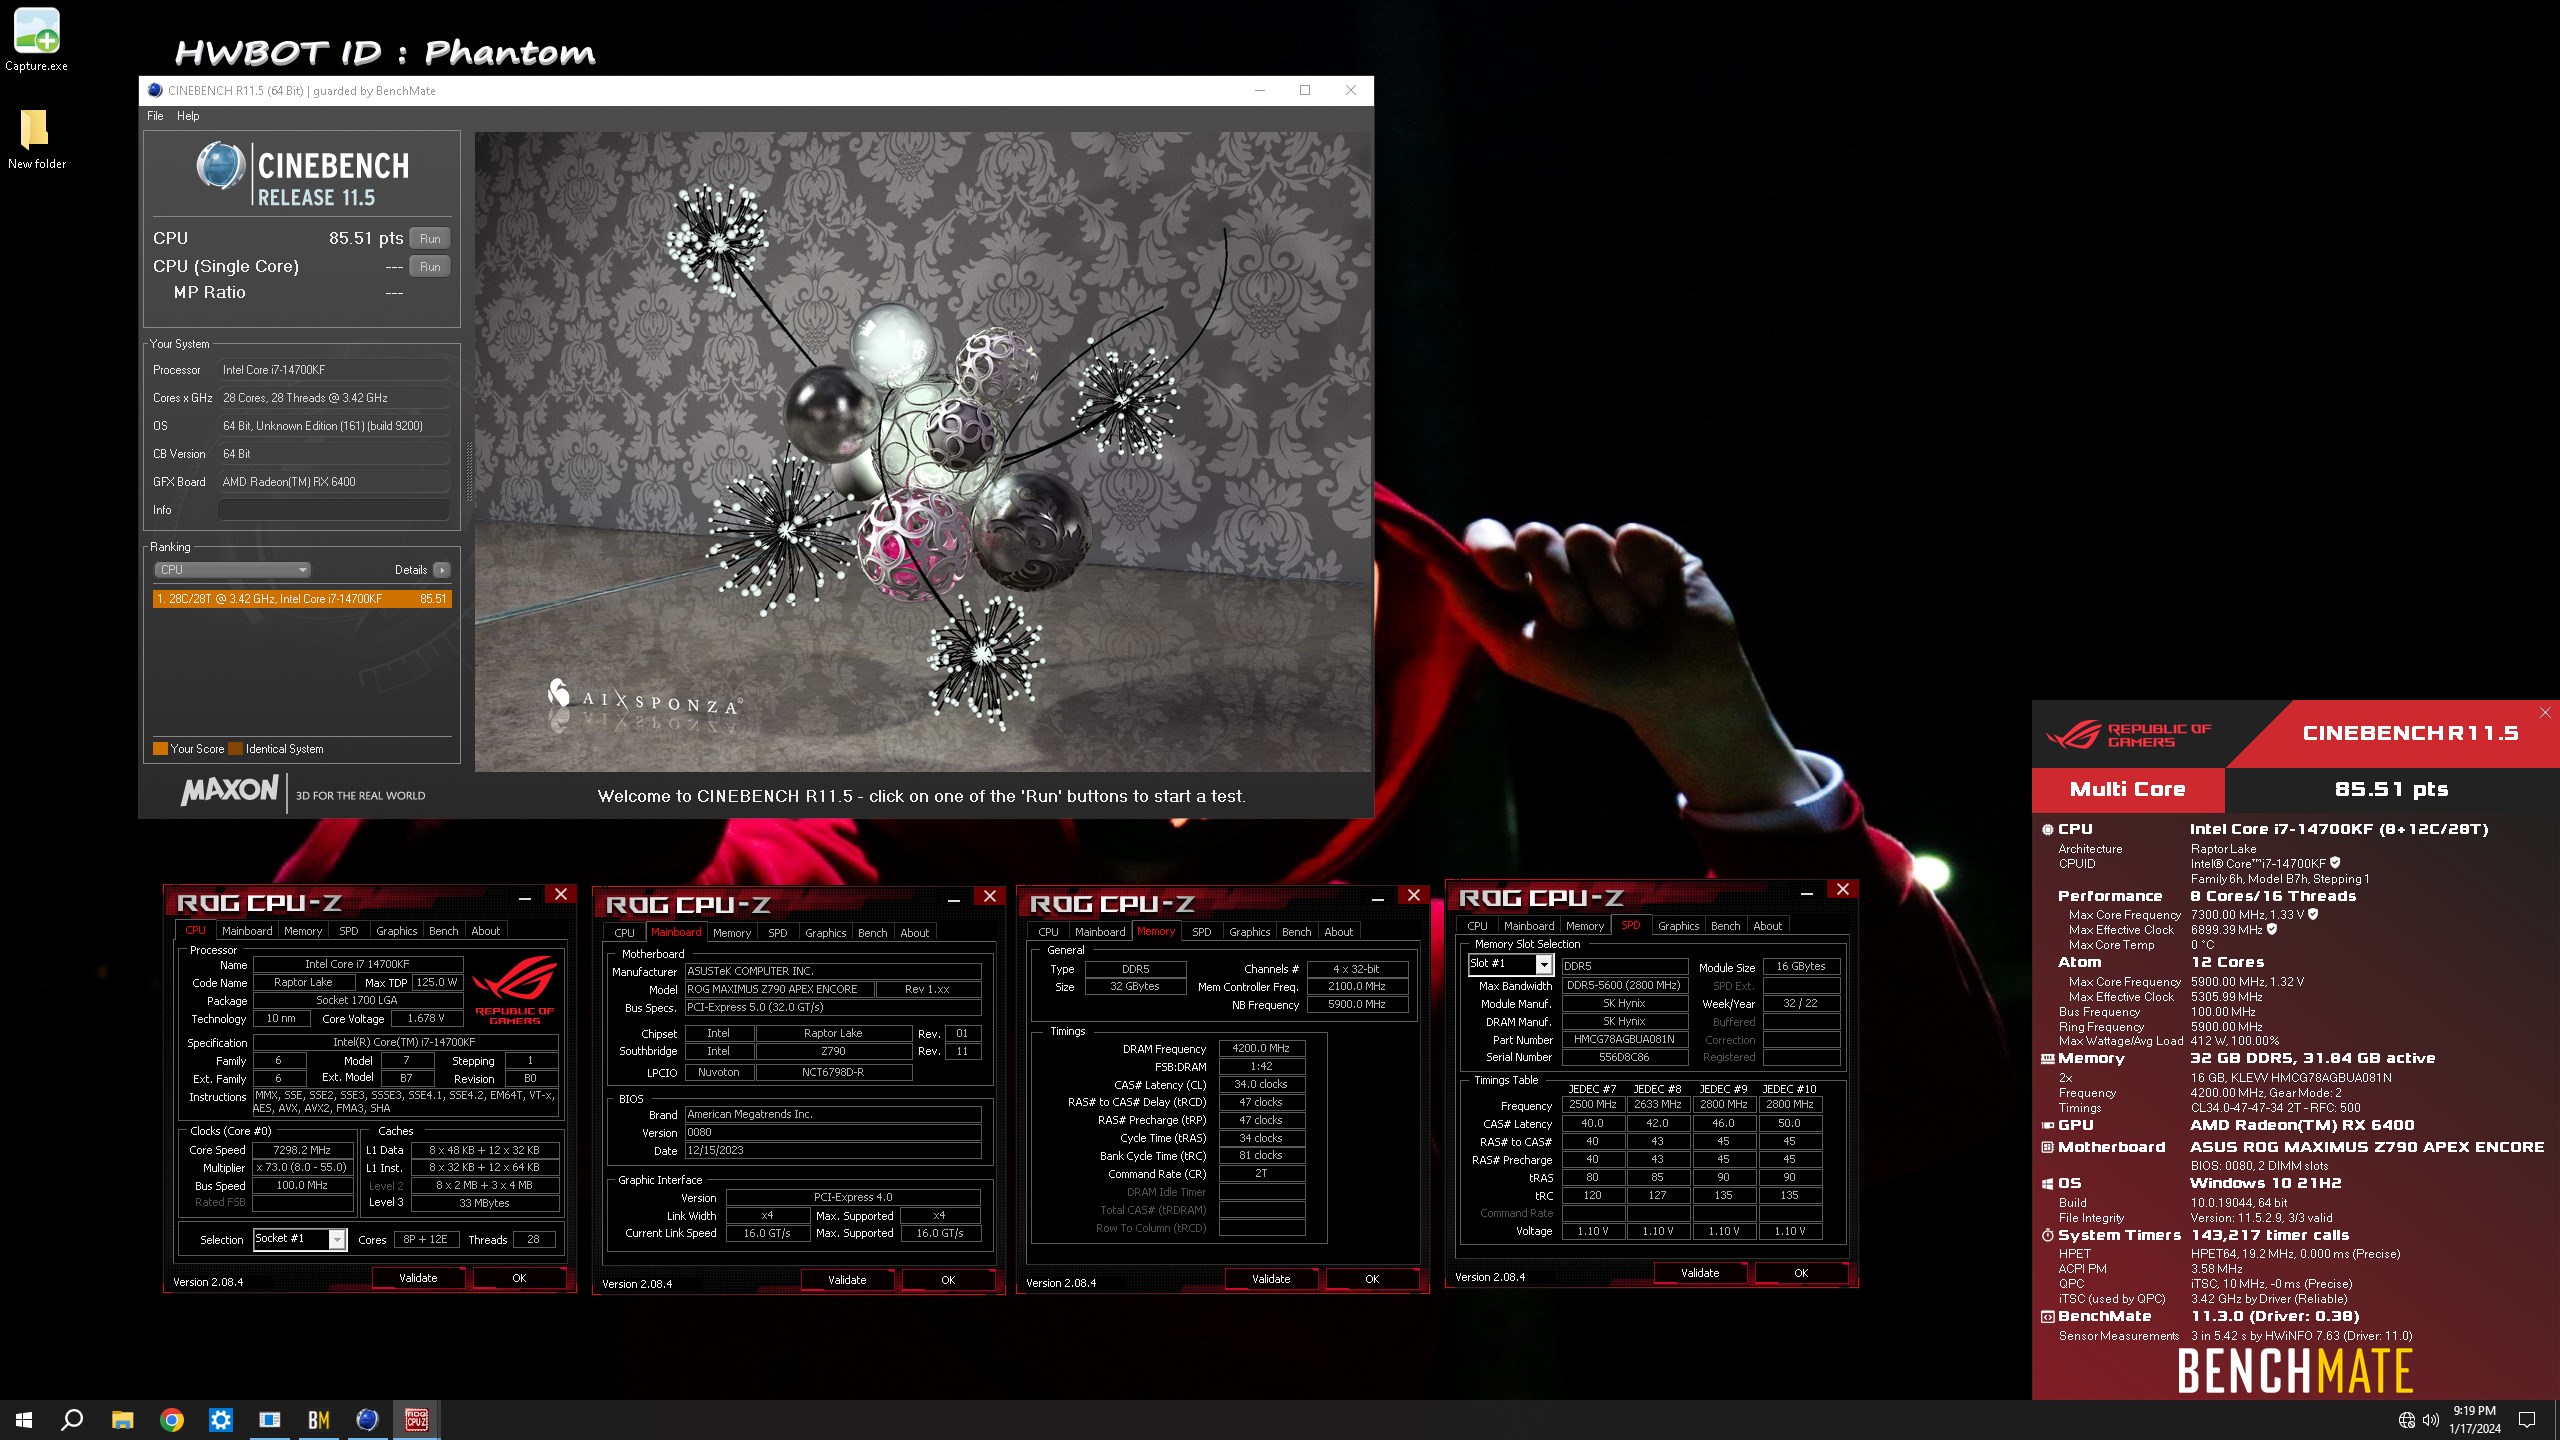
Task: Open notification center icon
Action: [x=2527, y=1420]
